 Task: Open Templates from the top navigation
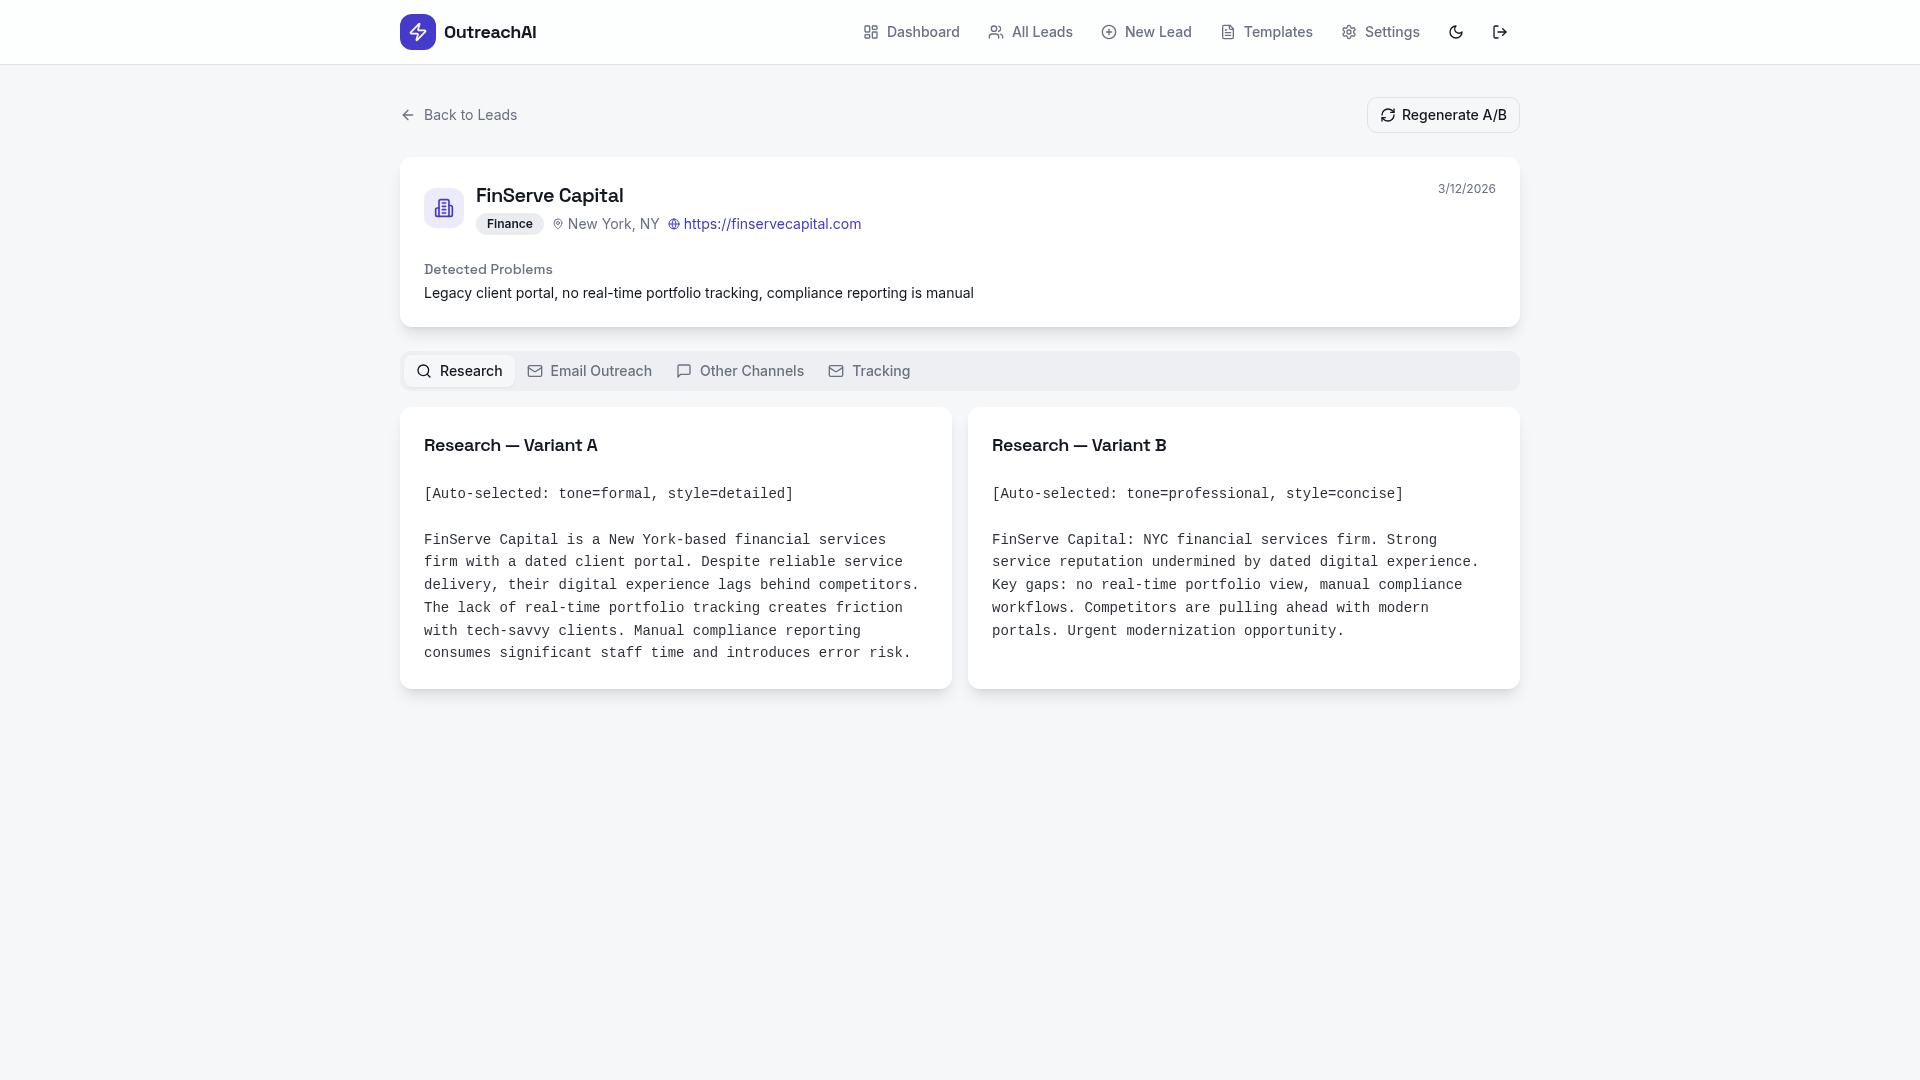pos(1266,32)
